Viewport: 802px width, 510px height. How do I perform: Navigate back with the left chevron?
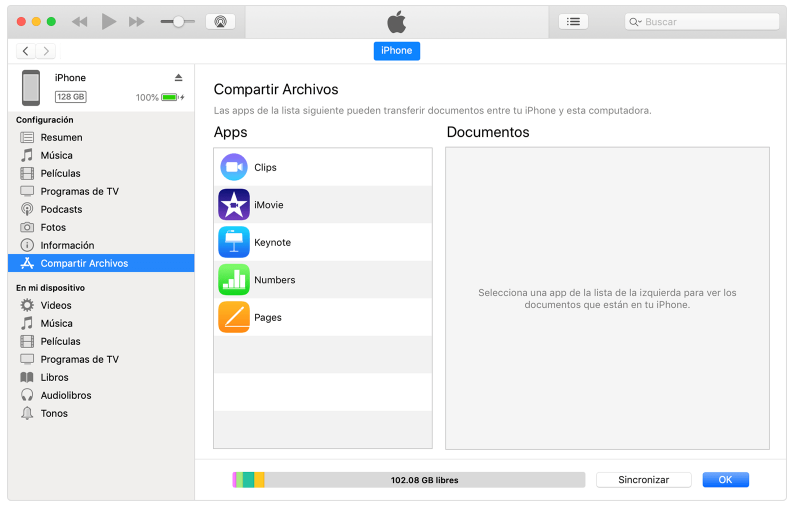pos(26,51)
